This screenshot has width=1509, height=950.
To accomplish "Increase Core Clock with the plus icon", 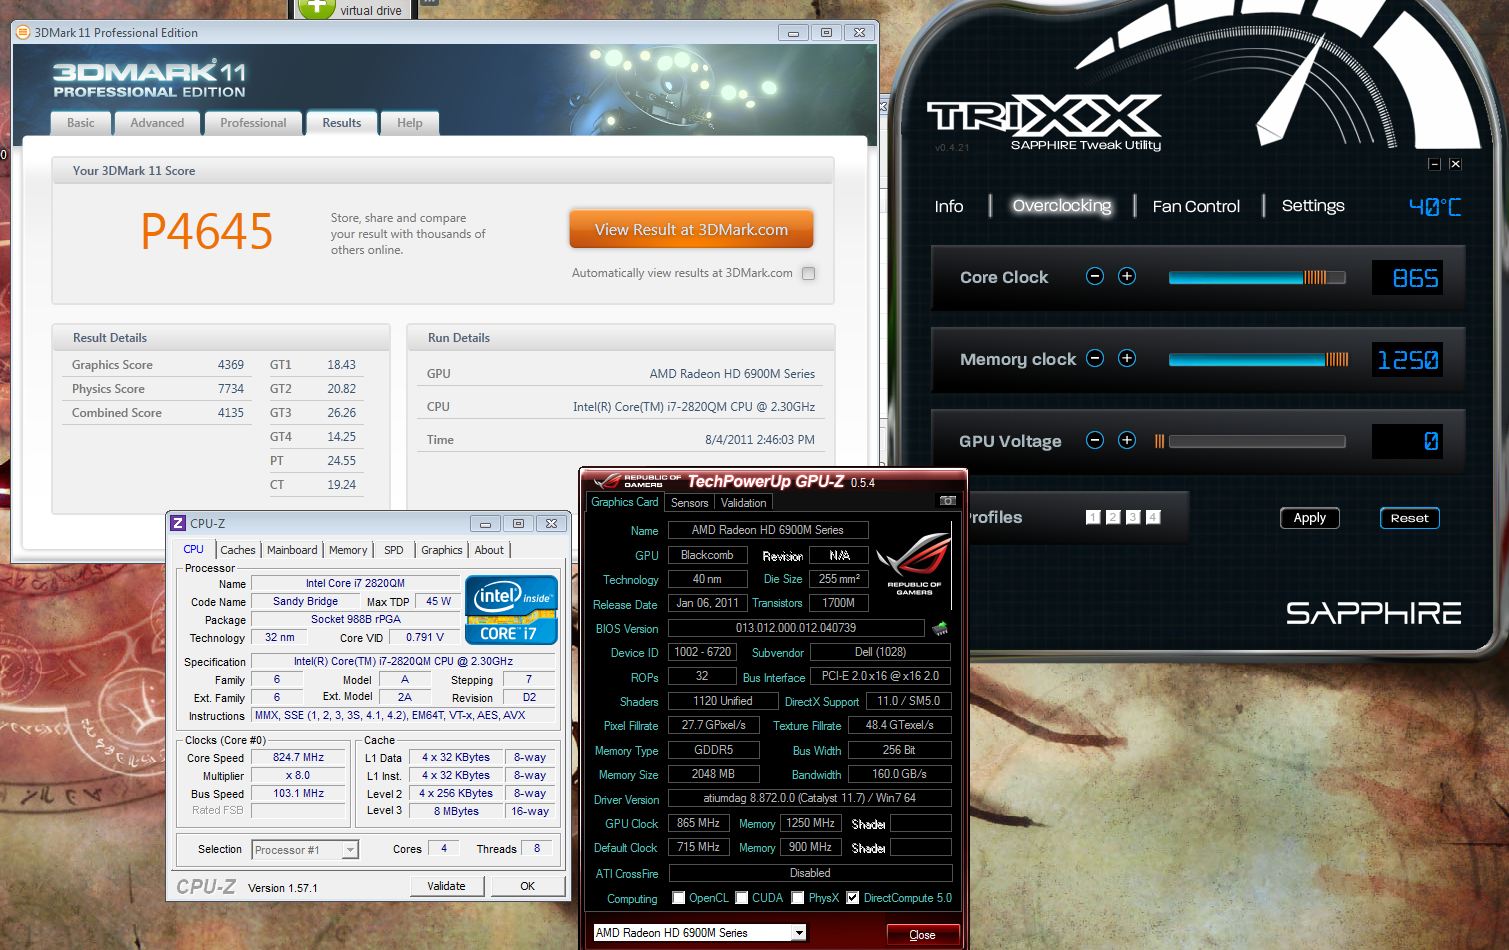I will [1127, 277].
